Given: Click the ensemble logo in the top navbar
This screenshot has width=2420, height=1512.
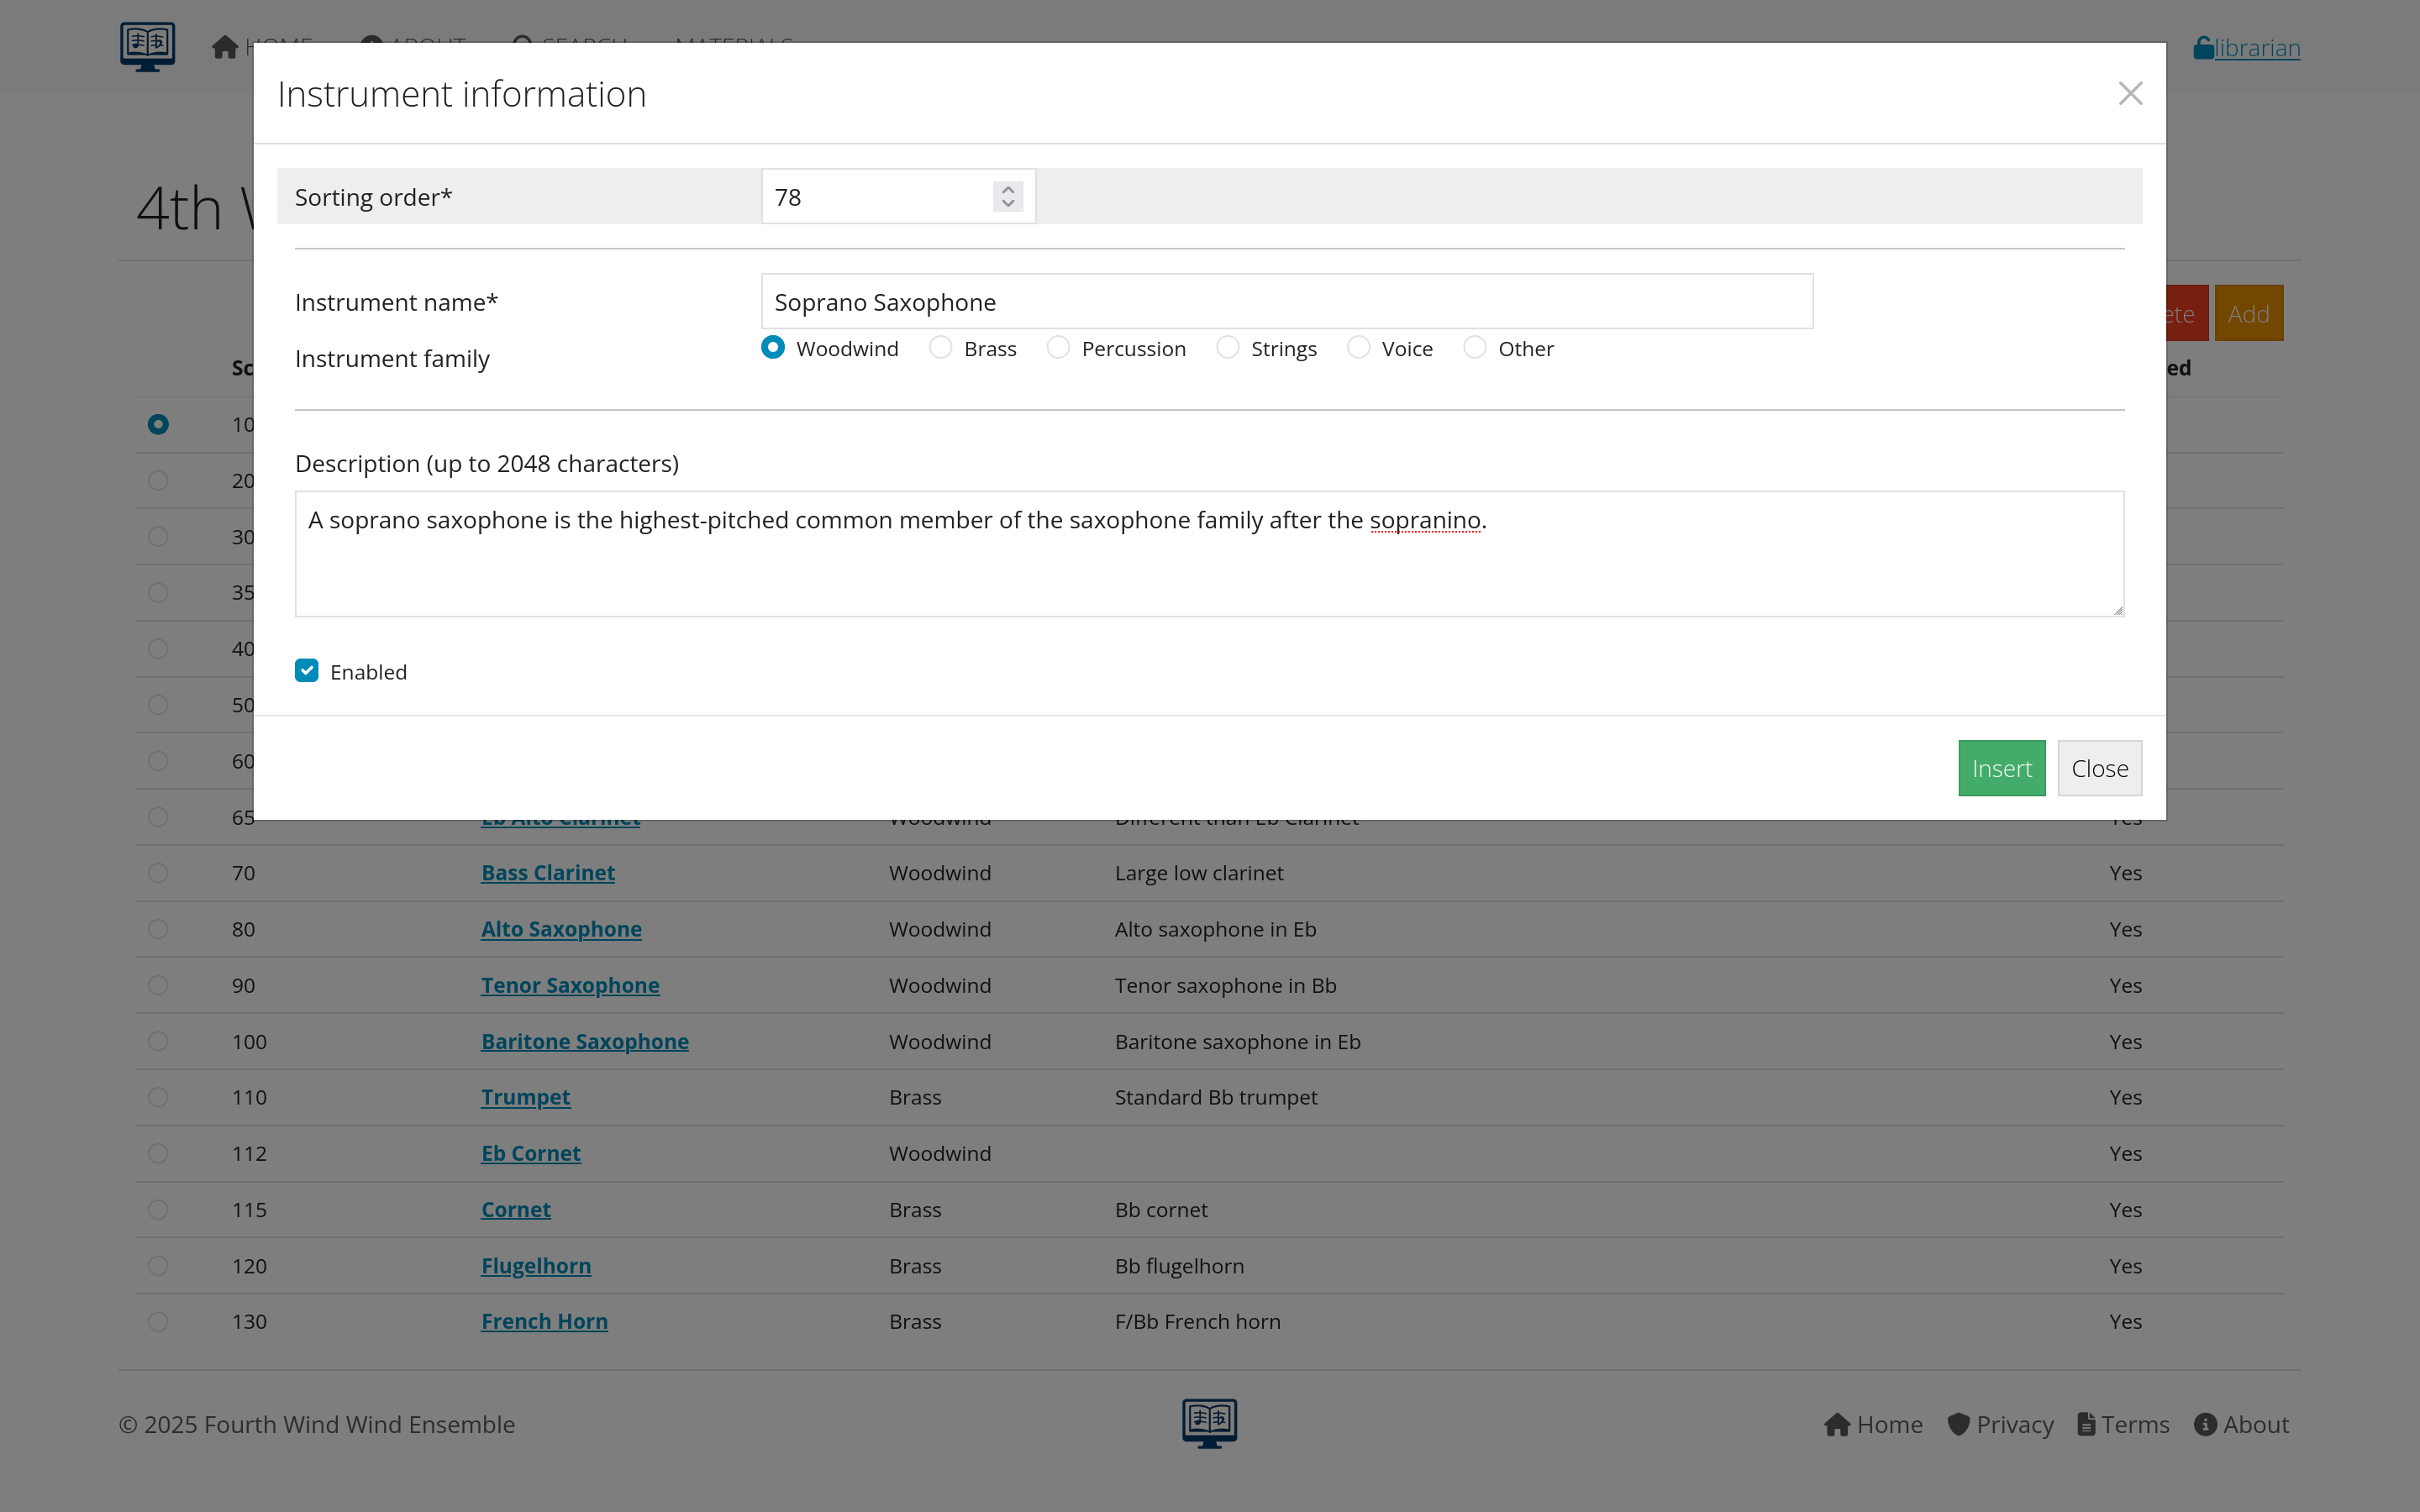Looking at the screenshot, I should click(147, 46).
